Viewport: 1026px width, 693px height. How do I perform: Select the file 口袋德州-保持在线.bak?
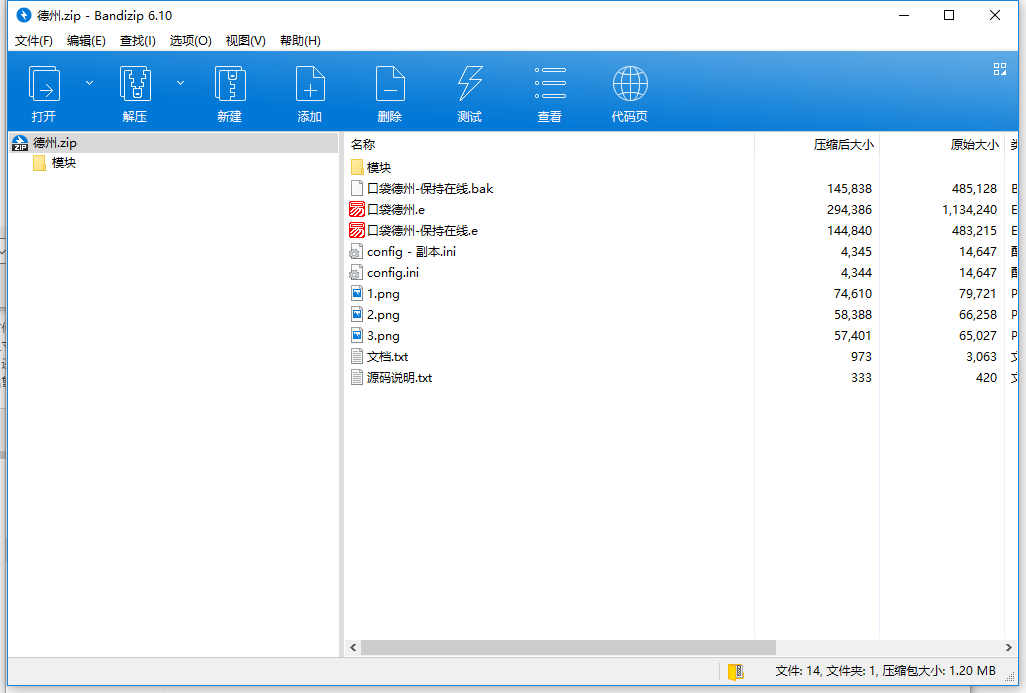click(x=430, y=188)
